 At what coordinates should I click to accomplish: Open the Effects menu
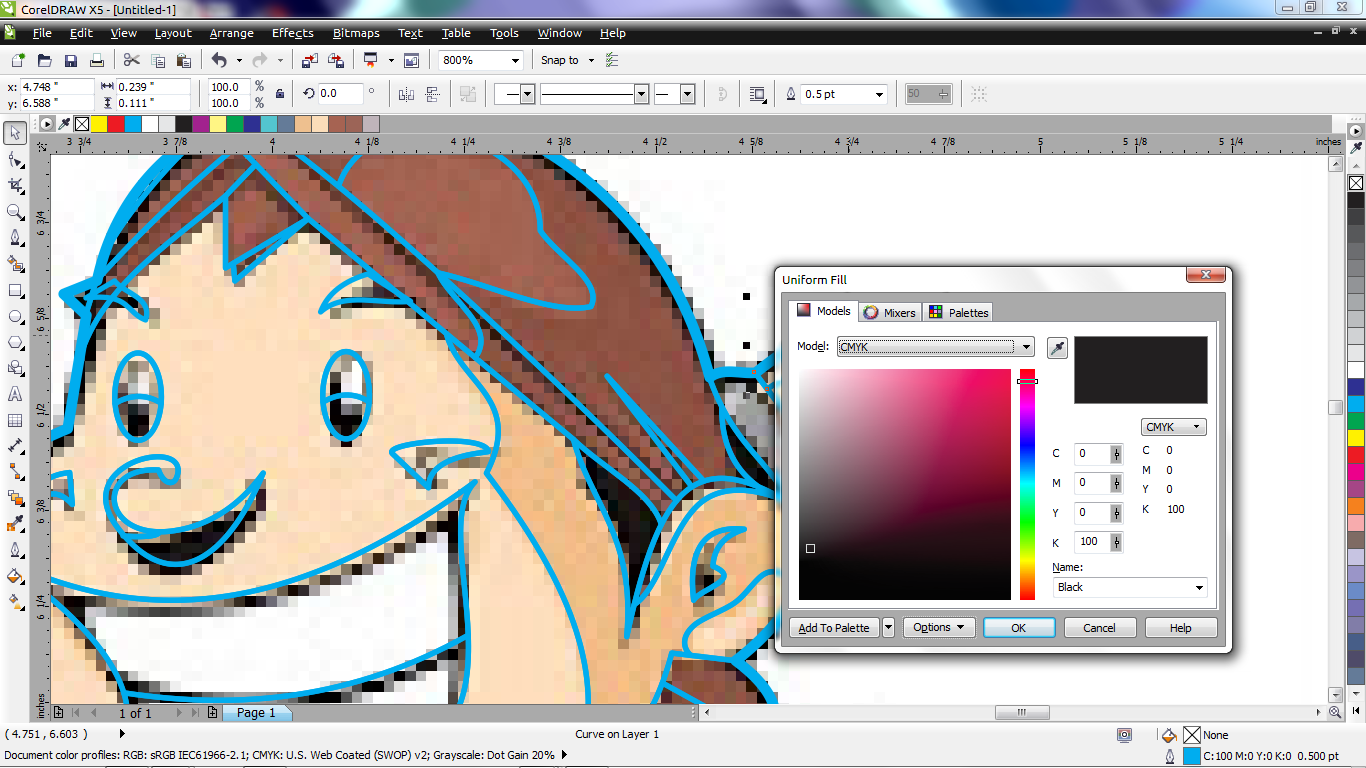[x=292, y=33]
